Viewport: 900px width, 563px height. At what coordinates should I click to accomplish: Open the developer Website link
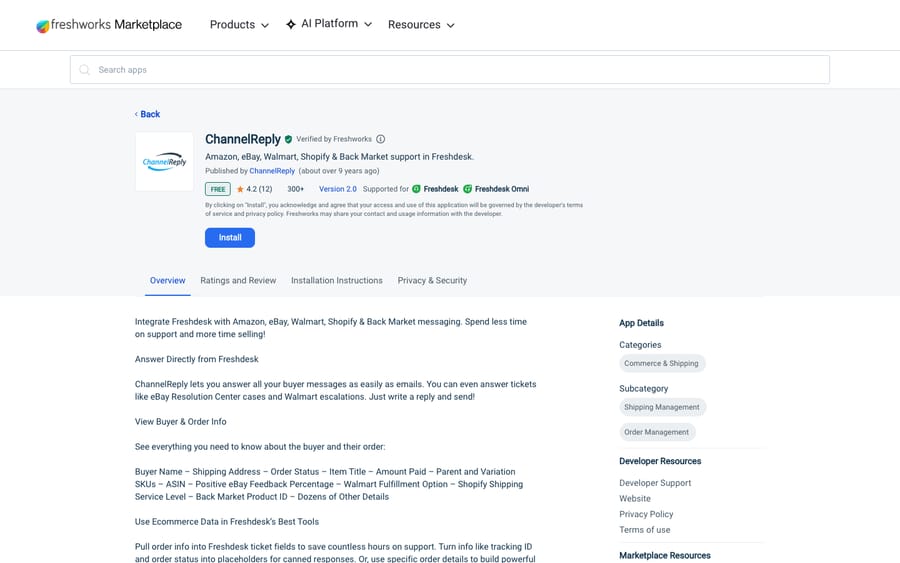(x=635, y=499)
